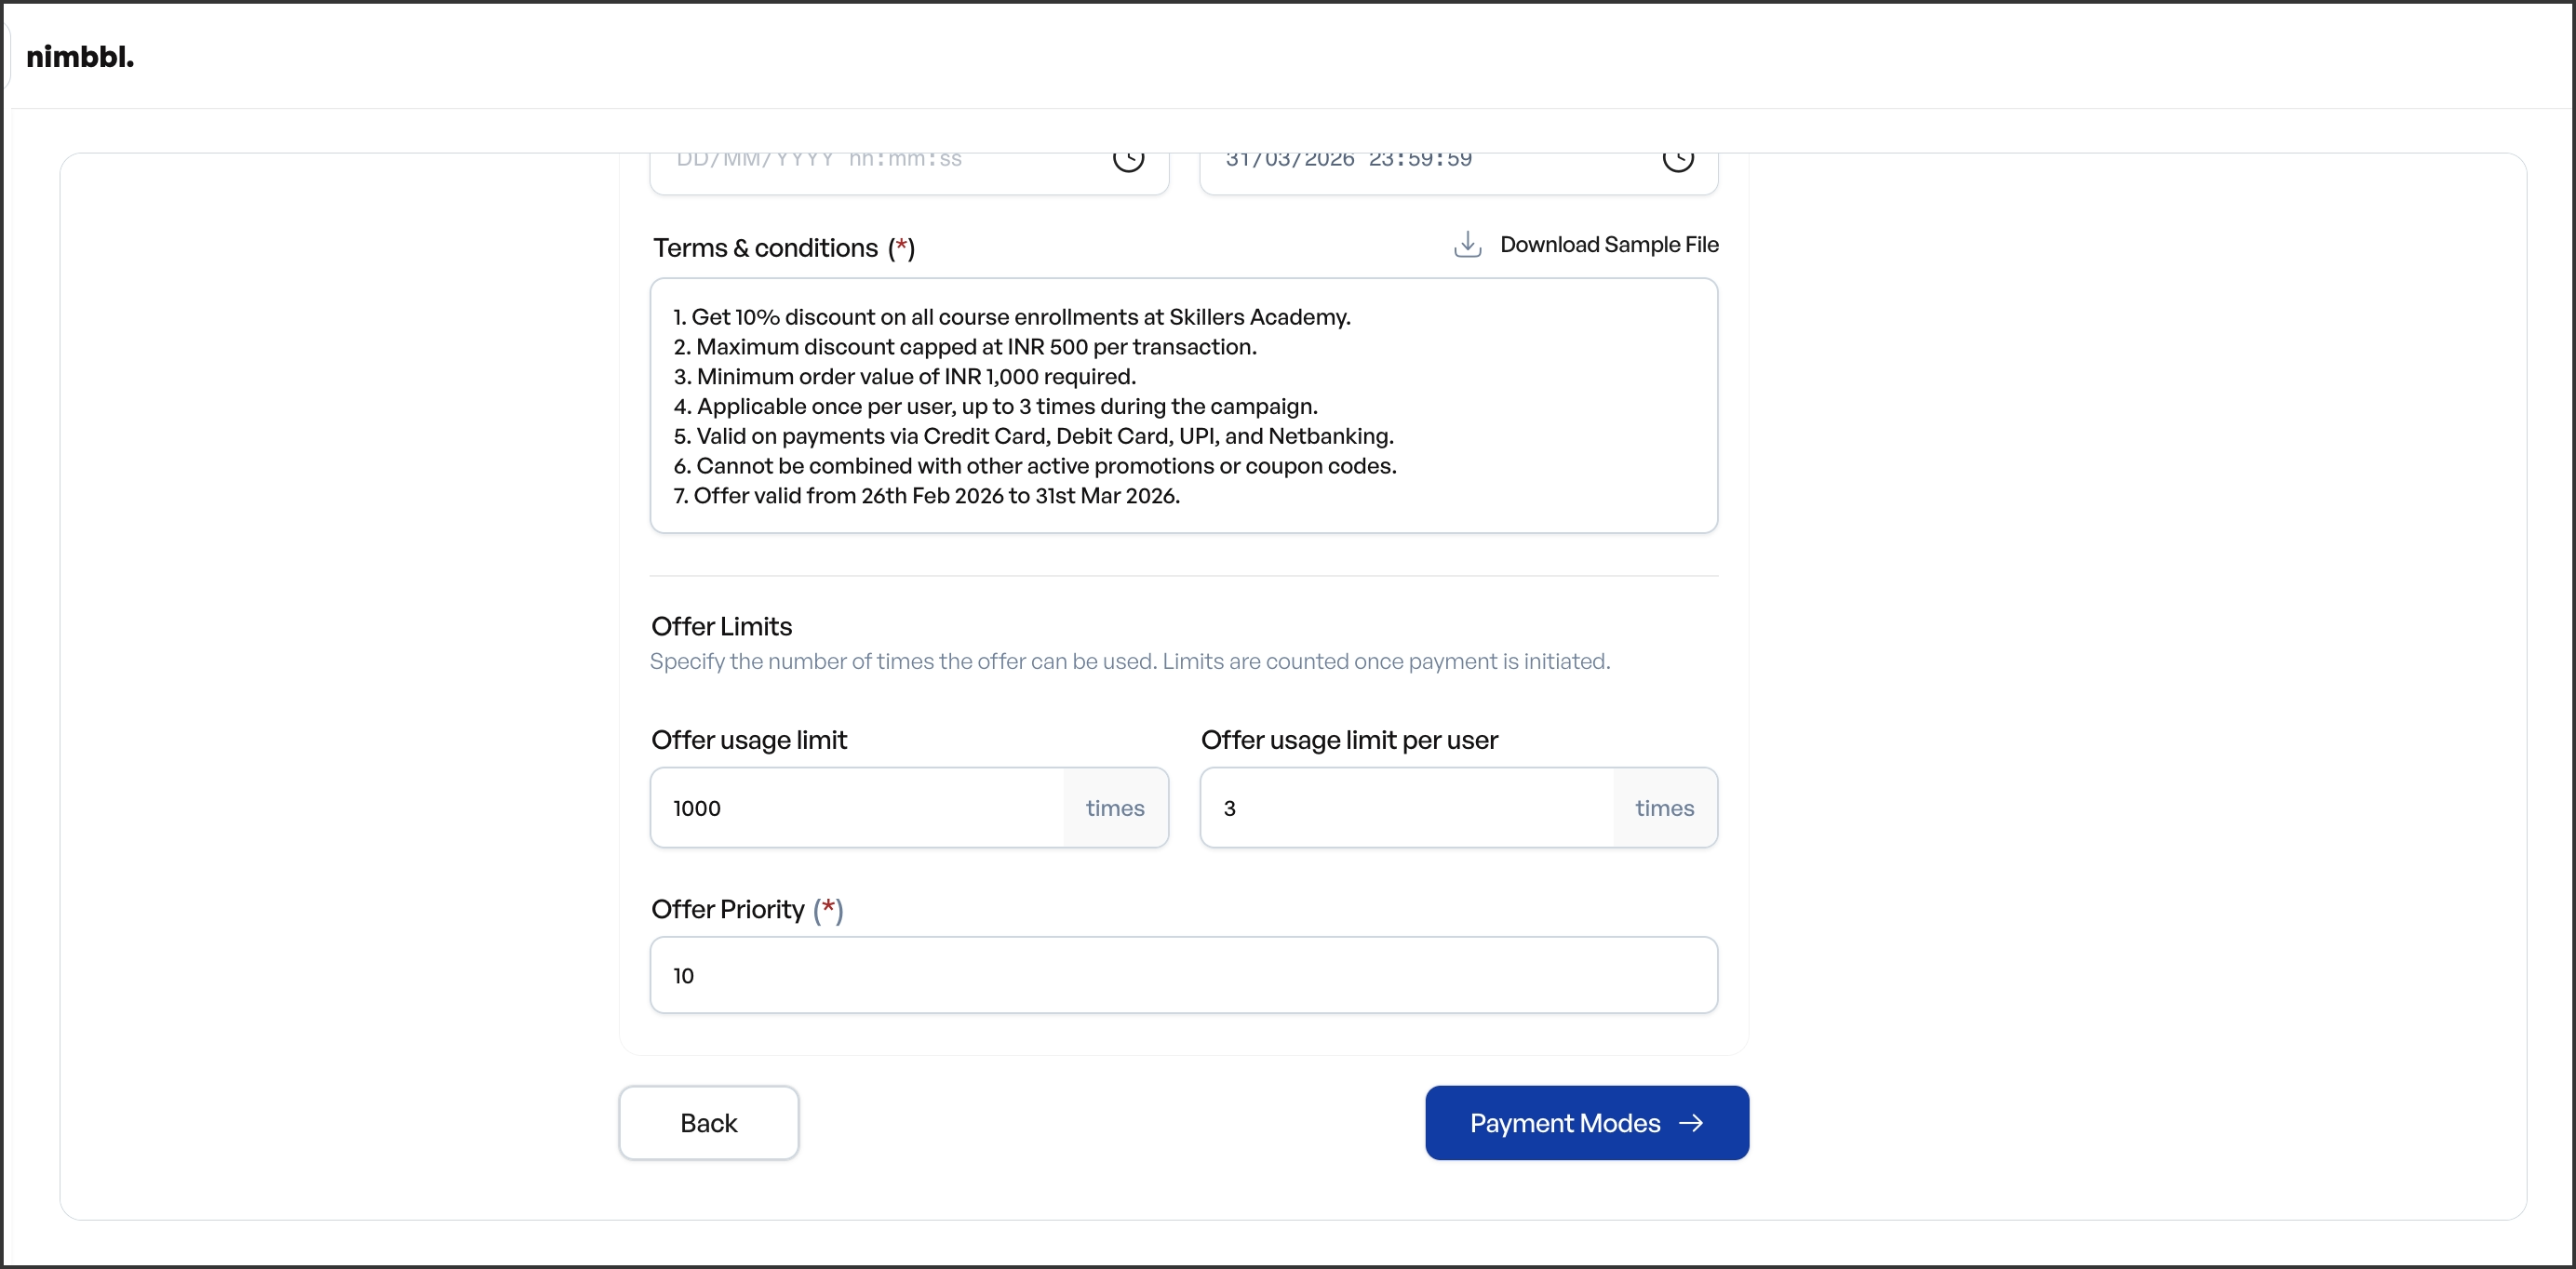2576x1269 pixels.
Task: Click inside the Terms & conditions text area
Action: (1183, 405)
